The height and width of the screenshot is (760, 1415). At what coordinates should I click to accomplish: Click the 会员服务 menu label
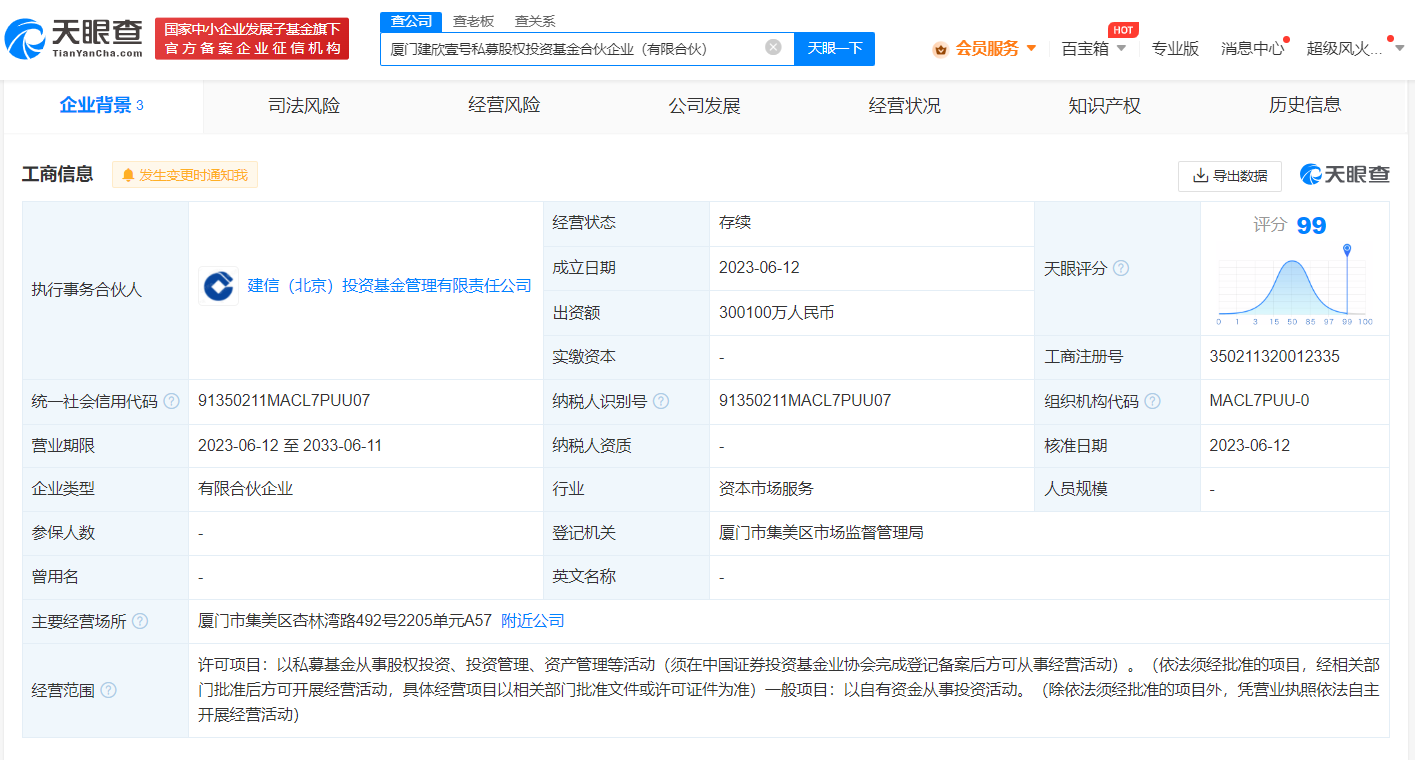987,48
